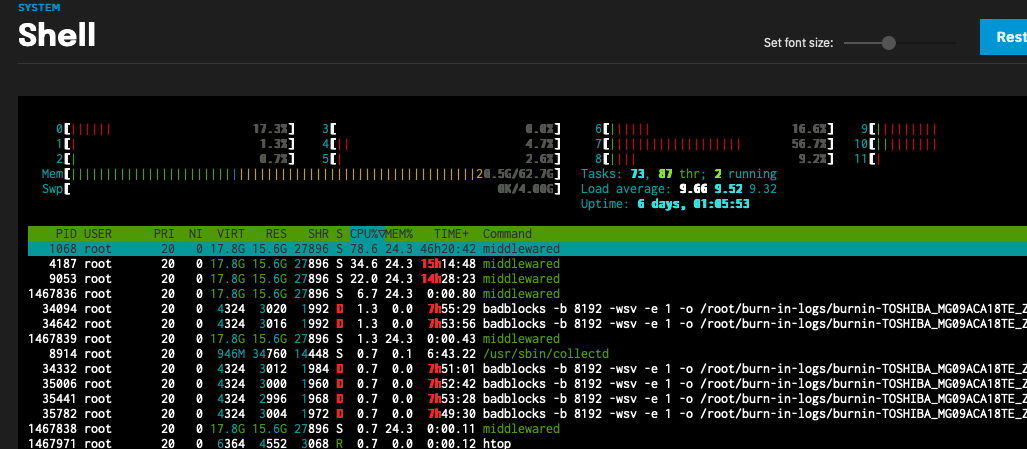Click the RES column header
The image size is (1027, 449).
(x=275, y=233)
